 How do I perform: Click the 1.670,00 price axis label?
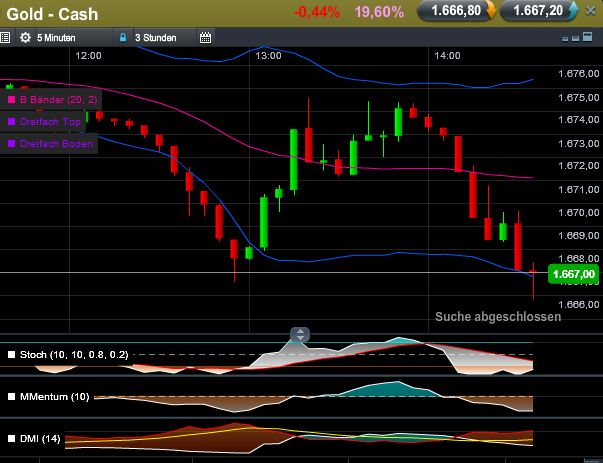[x=578, y=212]
